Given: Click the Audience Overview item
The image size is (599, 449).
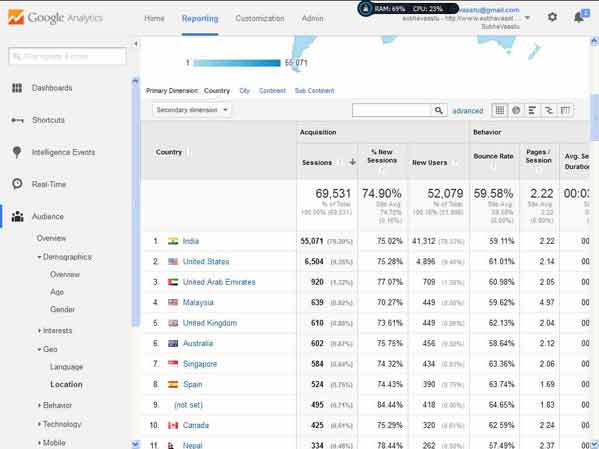Looking at the screenshot, I should (x=51, y=238).
